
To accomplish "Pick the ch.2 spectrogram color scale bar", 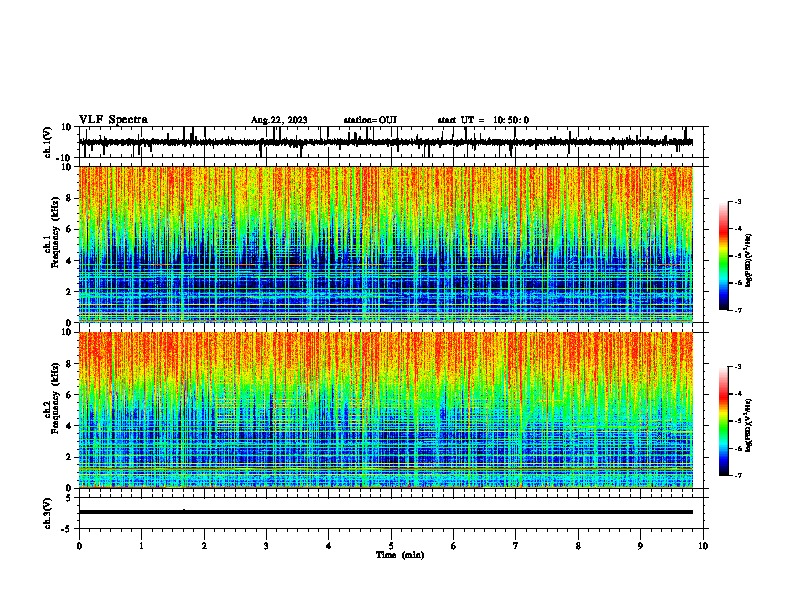I will pyautogui.click(x=723, y=421).
